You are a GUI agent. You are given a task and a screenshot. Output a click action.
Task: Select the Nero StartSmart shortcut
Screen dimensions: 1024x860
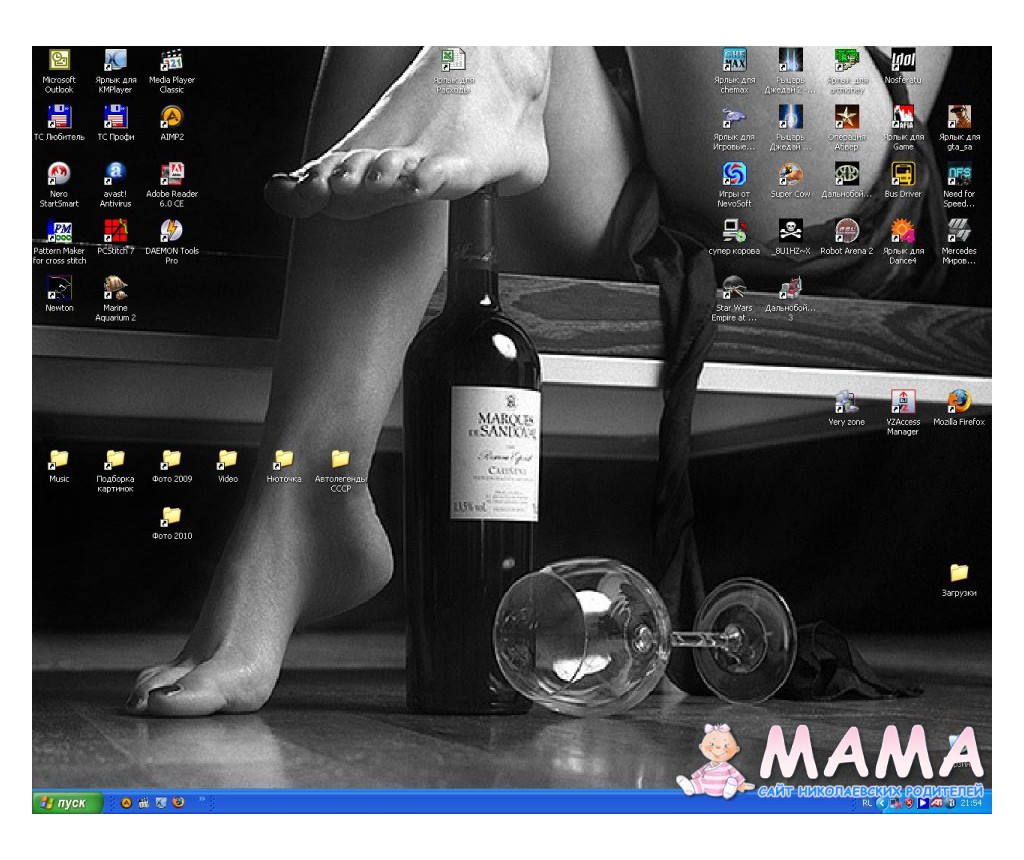[x=59, y=175]
